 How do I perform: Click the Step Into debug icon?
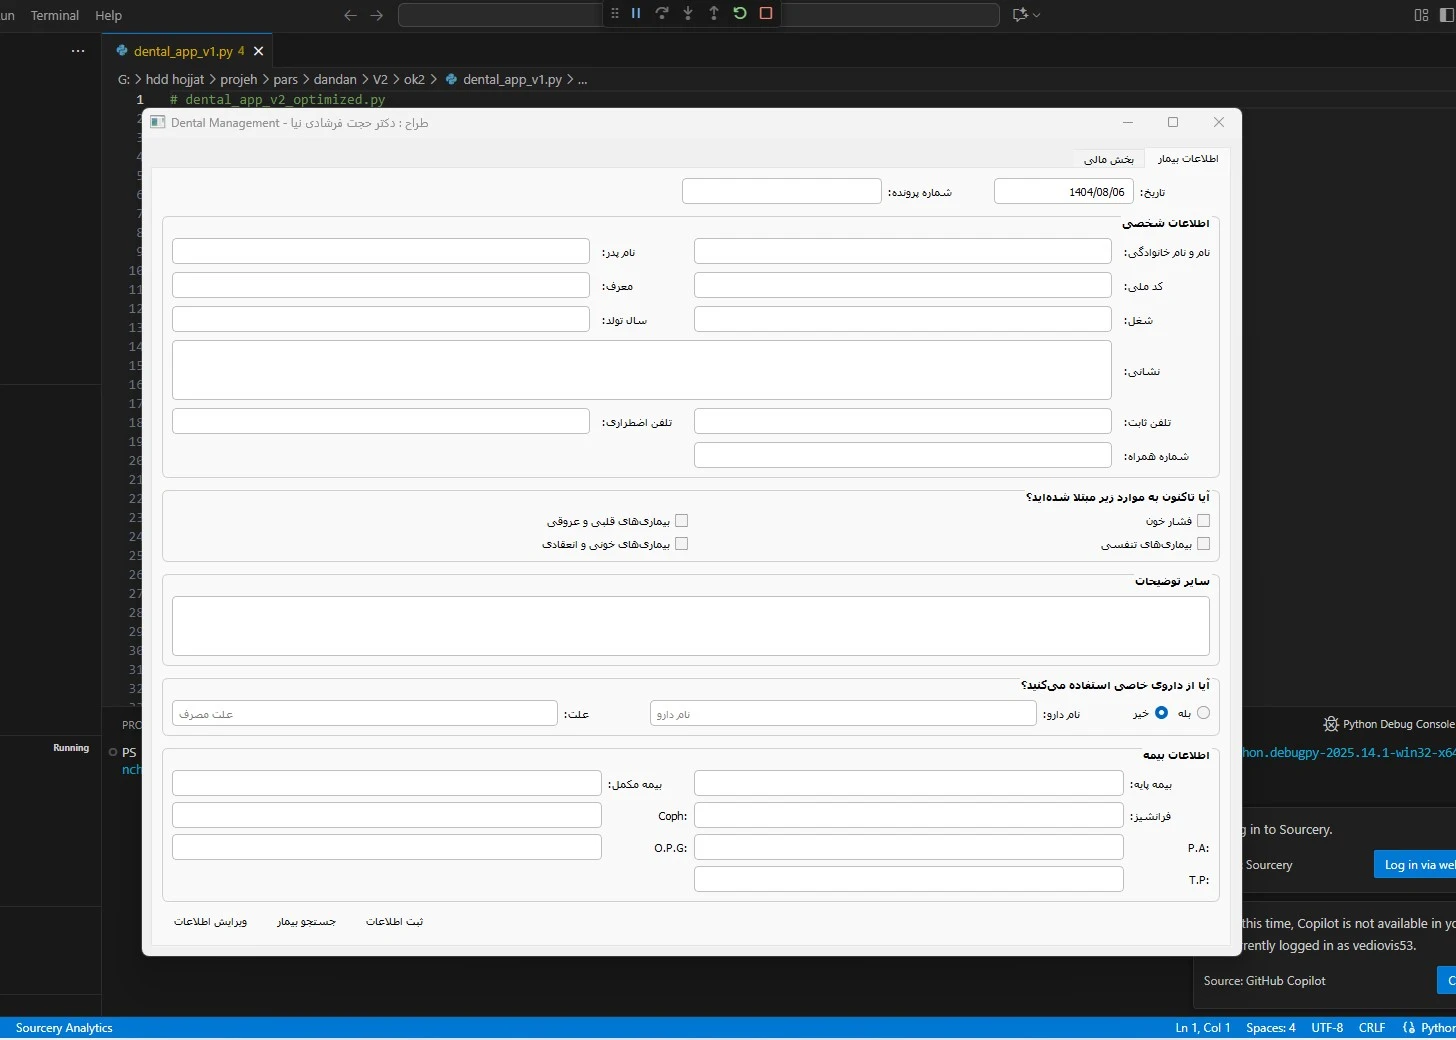(688, 14)
